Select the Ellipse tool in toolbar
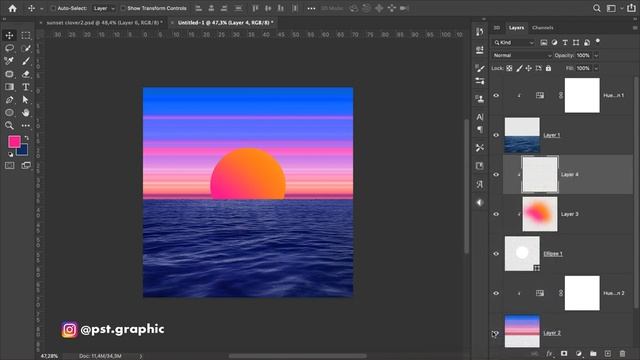 pos(9,113)
